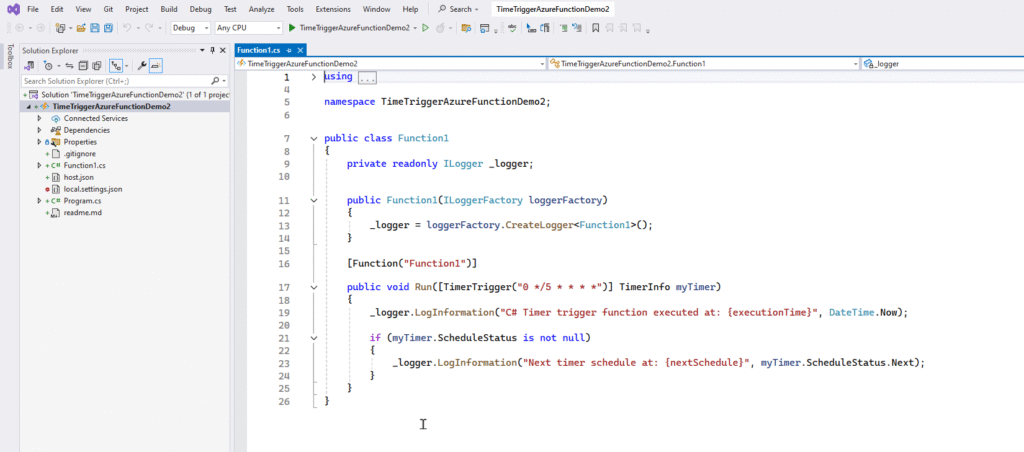Expand the Function1.cs tree node
This screenshot has height=452, width=1024.
click(x=39, y=165)
